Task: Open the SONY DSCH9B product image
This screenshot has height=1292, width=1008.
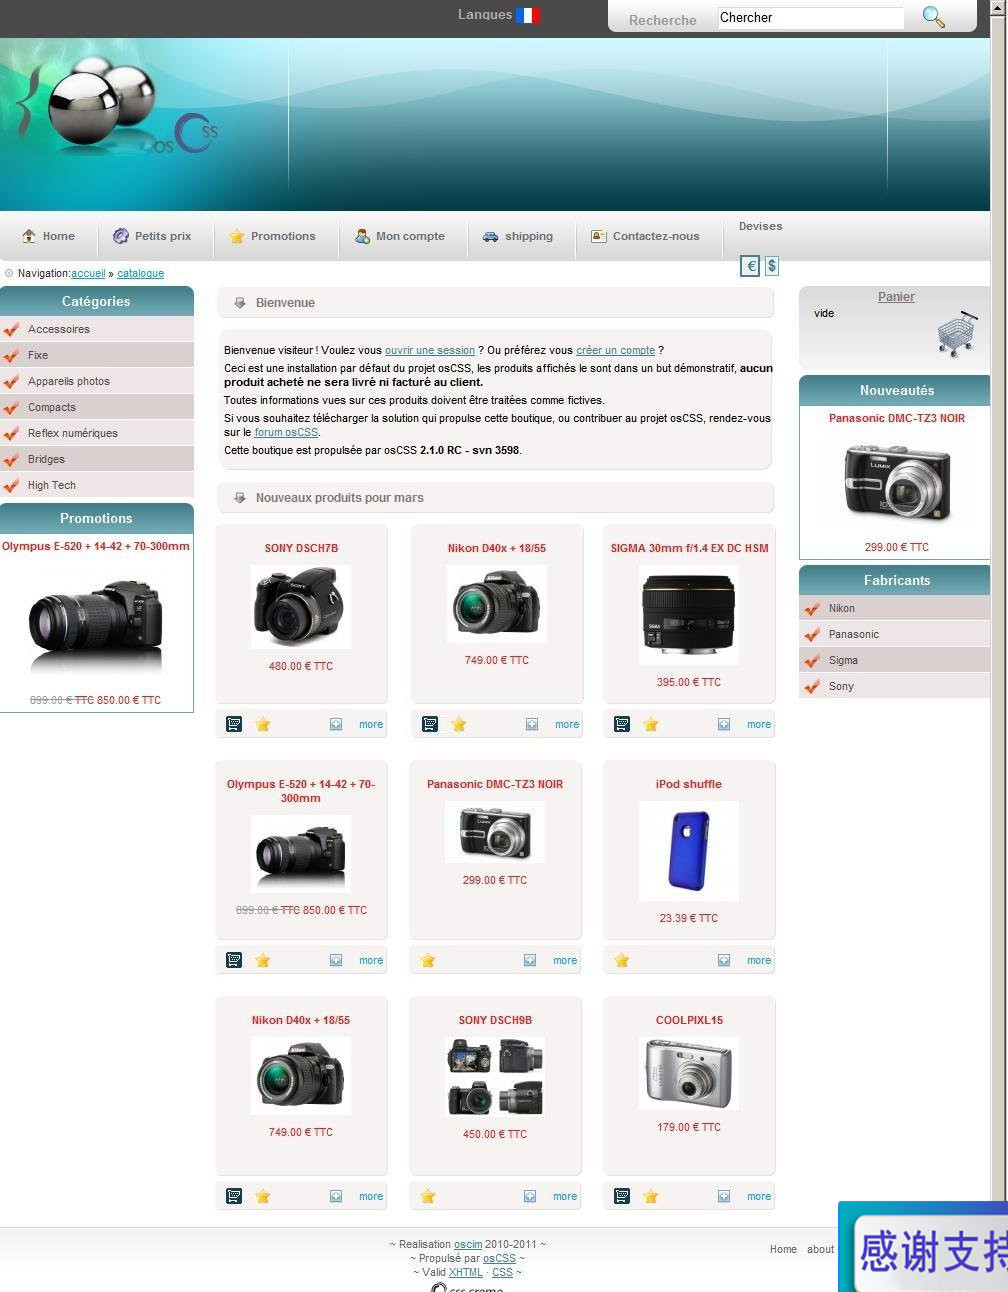Action: [495, 1076]
